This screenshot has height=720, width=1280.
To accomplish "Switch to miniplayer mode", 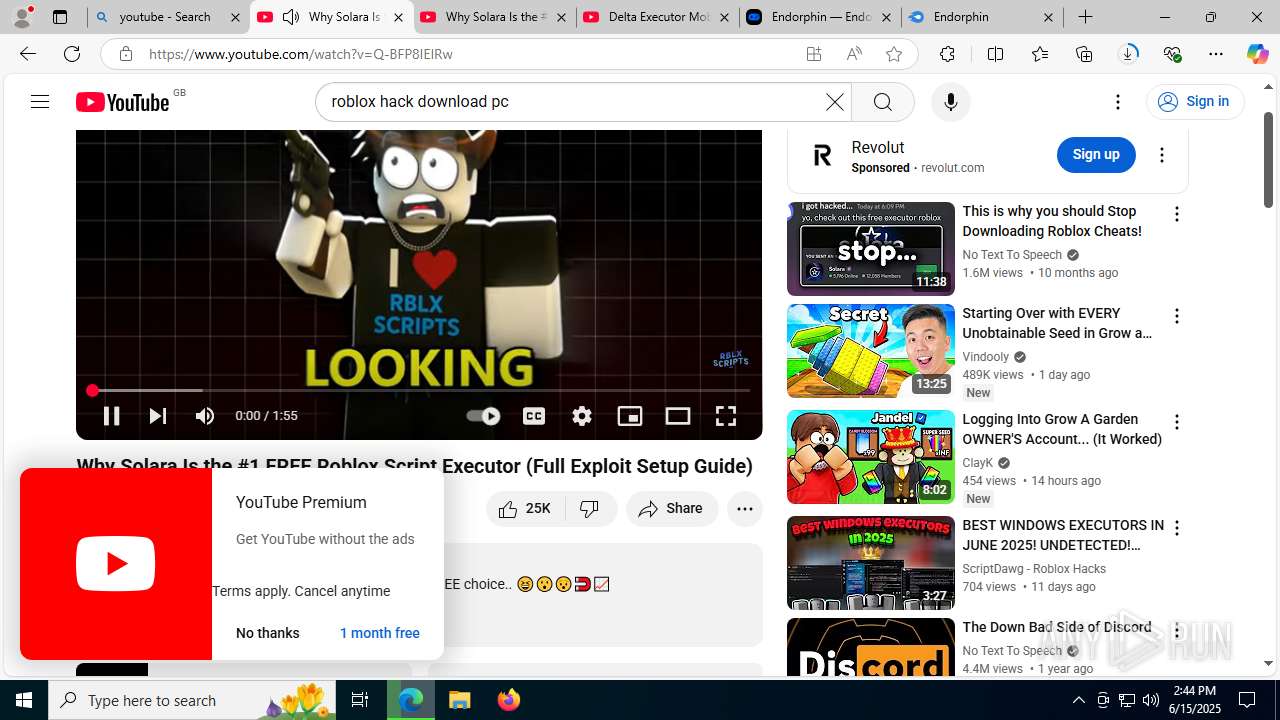I will 630,416.
